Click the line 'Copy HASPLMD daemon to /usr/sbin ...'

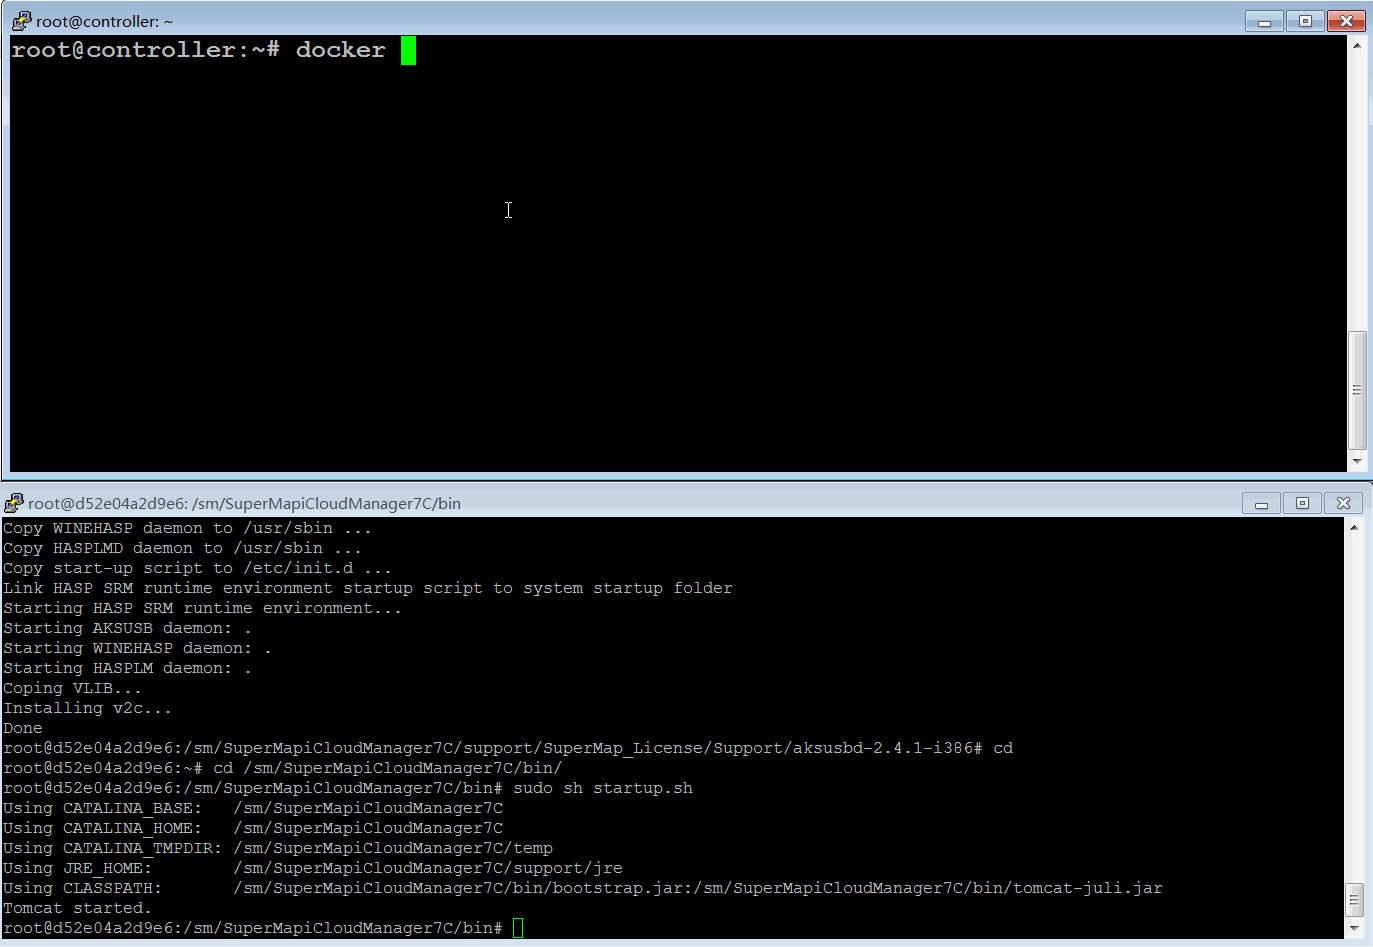[182, 548]
